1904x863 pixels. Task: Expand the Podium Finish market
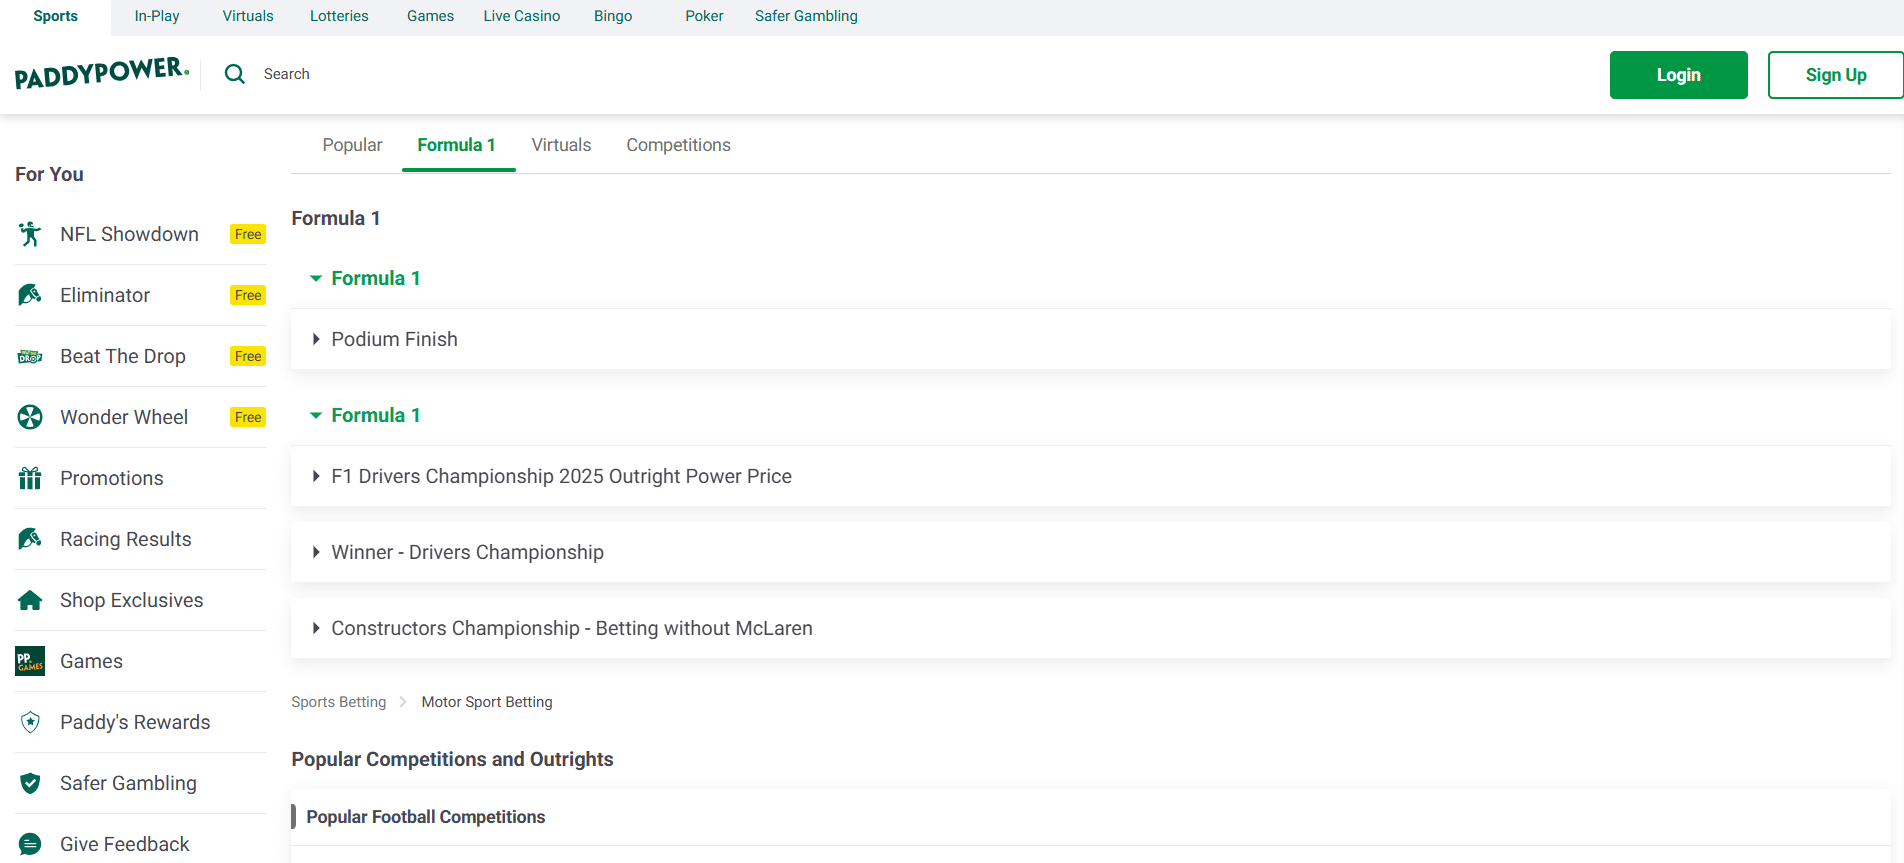pos(394,339)
